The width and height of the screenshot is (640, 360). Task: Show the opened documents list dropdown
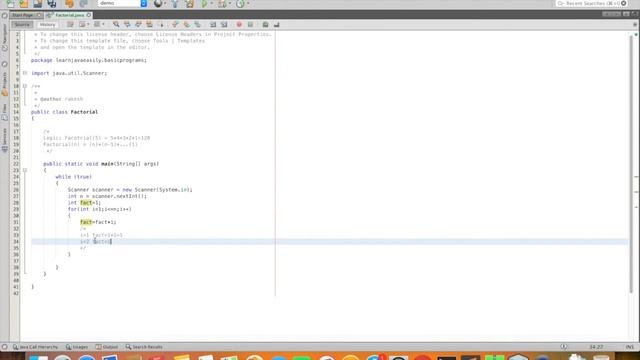pos(626,14)
